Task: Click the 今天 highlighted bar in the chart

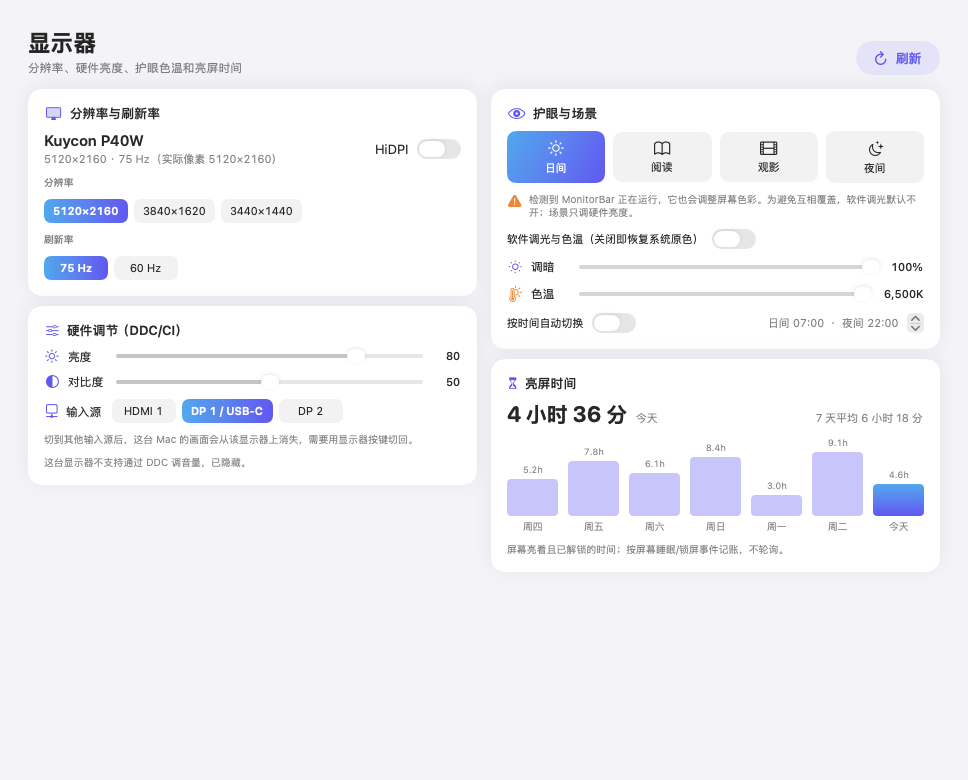Action: click(x=898, y=500)
